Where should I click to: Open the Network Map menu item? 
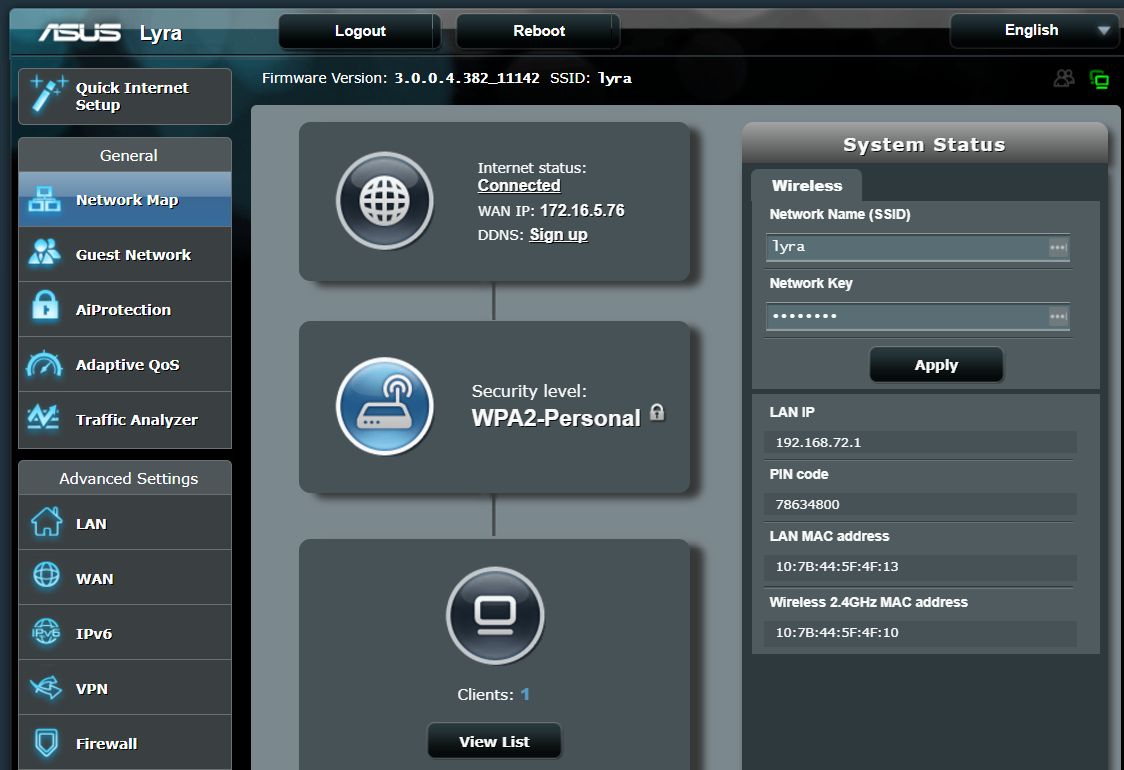click(125, 200)
